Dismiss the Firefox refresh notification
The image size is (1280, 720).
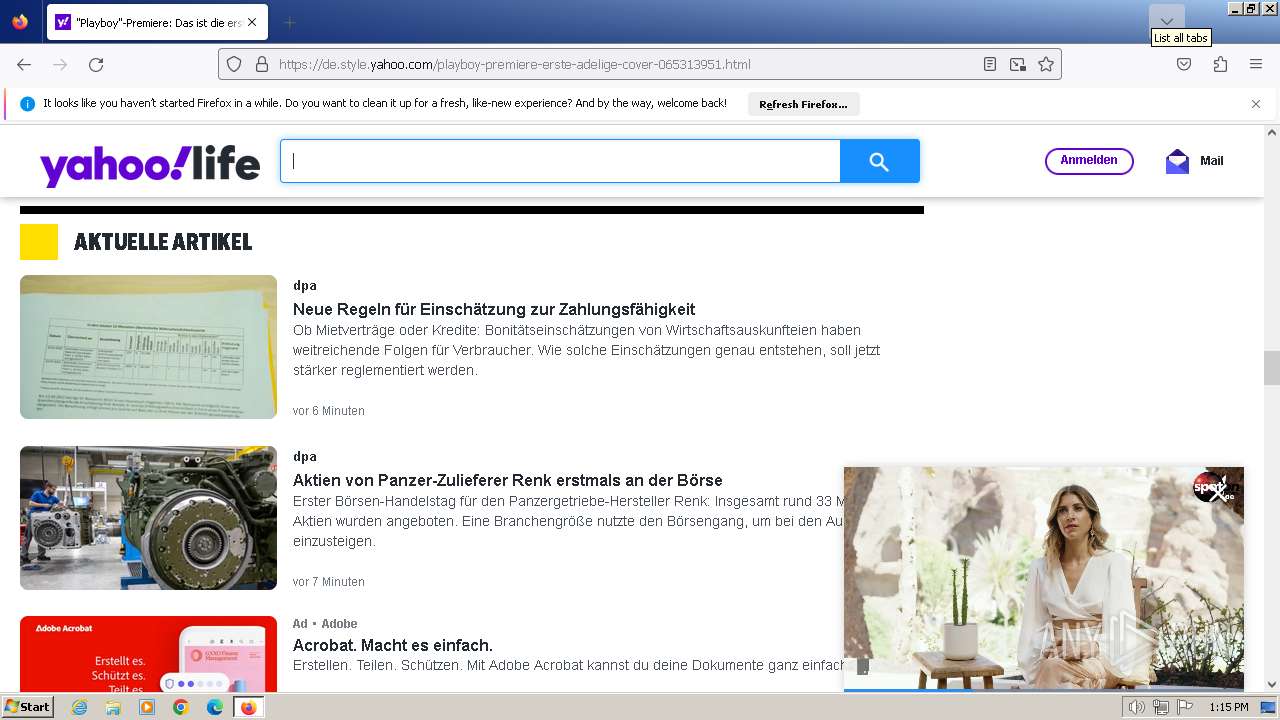(1256, 104)
